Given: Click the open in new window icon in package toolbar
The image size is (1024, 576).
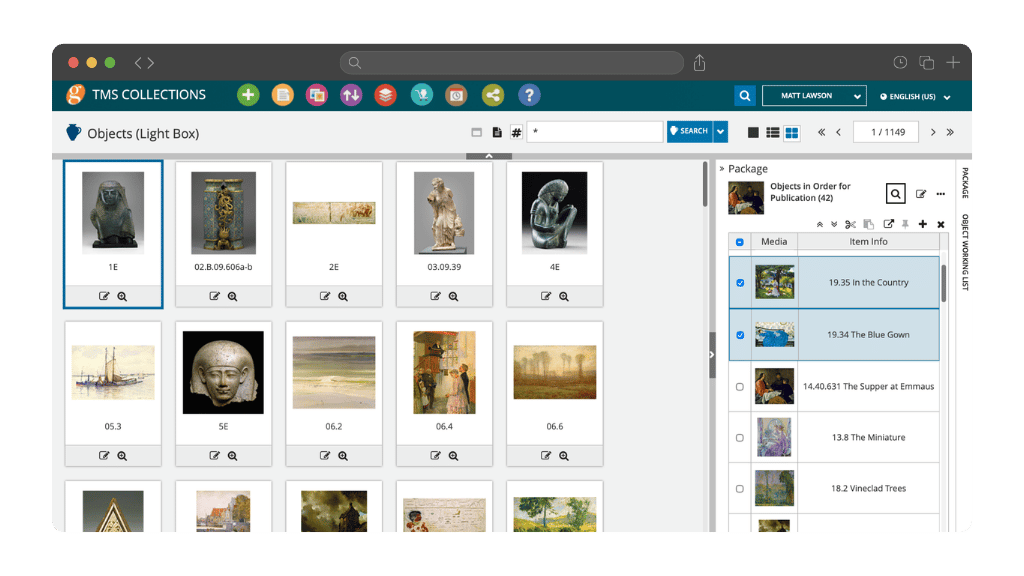Looking at the screenshot, I should pyautogui.click(x=888, y=224).
